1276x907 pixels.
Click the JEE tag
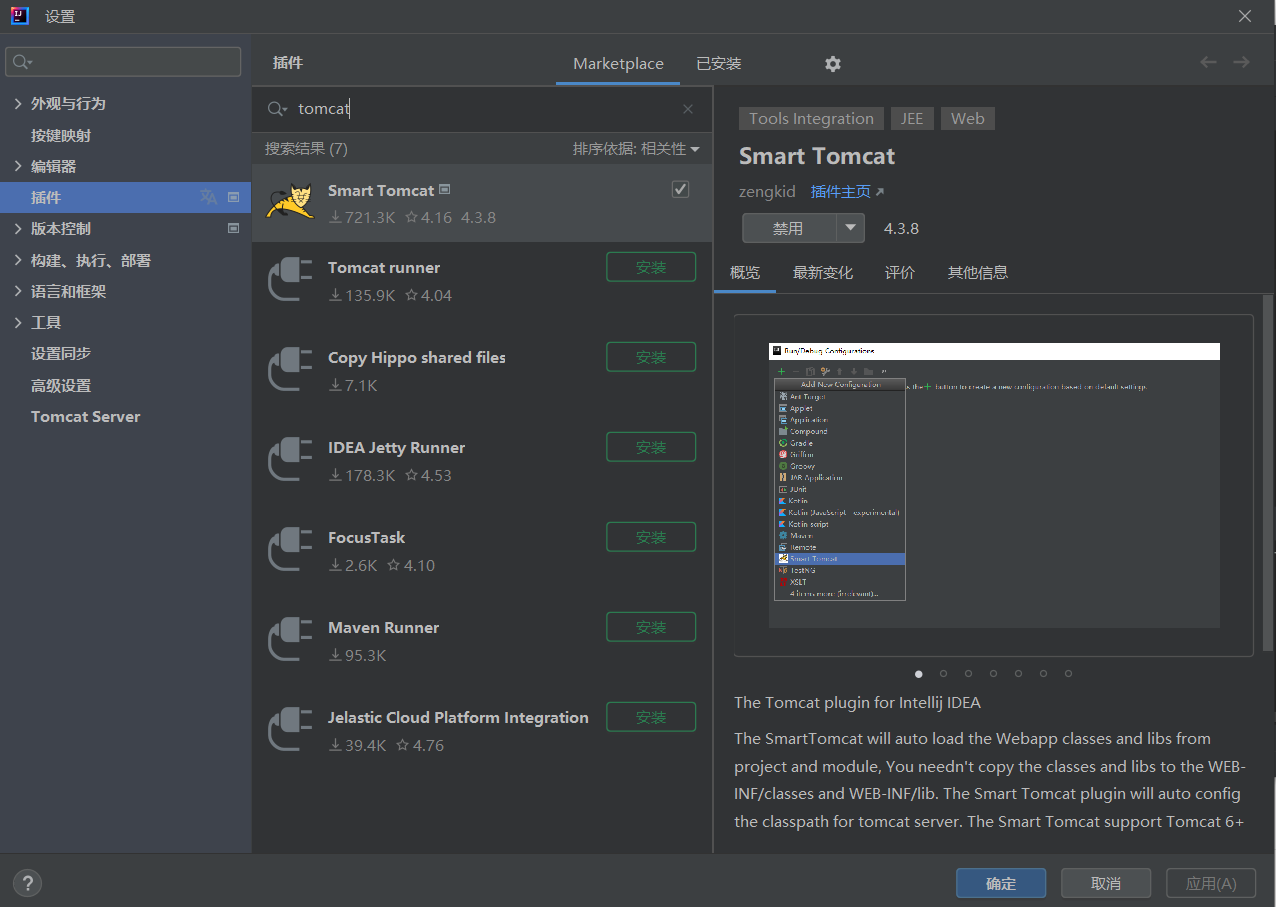(x=912, y=118)
